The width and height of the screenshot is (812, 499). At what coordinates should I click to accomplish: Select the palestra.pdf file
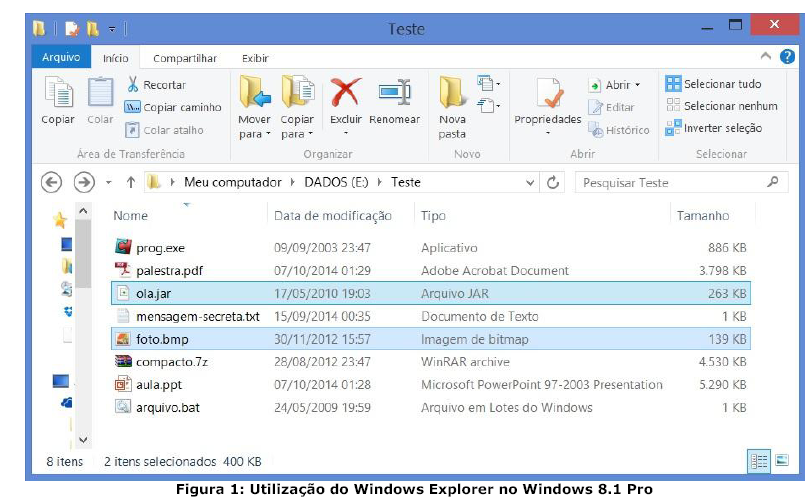(169, 270)
